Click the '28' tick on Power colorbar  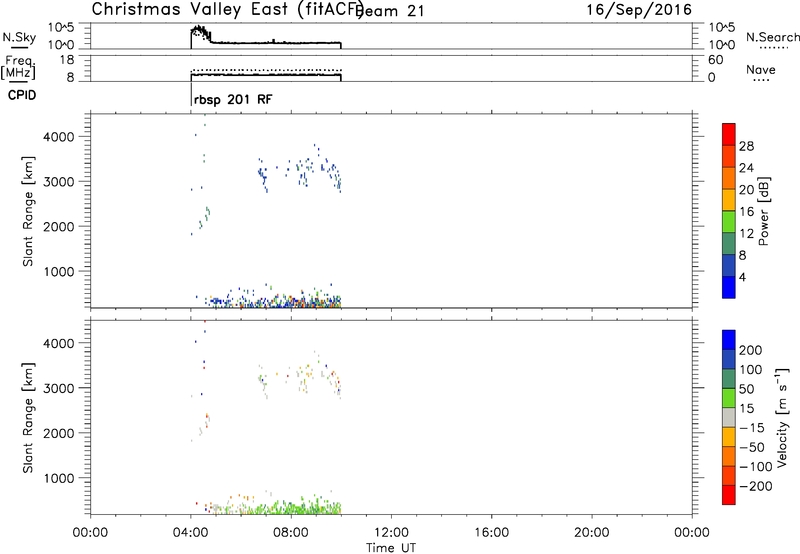746,146
